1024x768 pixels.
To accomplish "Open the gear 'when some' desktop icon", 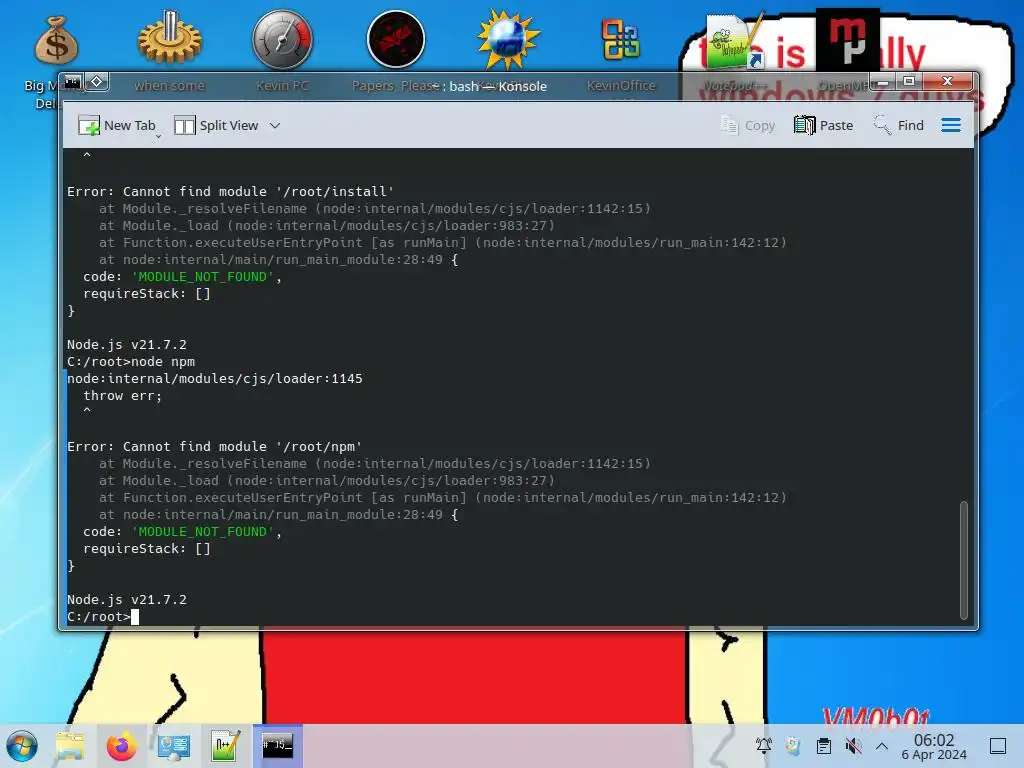I will [x=170, y=39].
